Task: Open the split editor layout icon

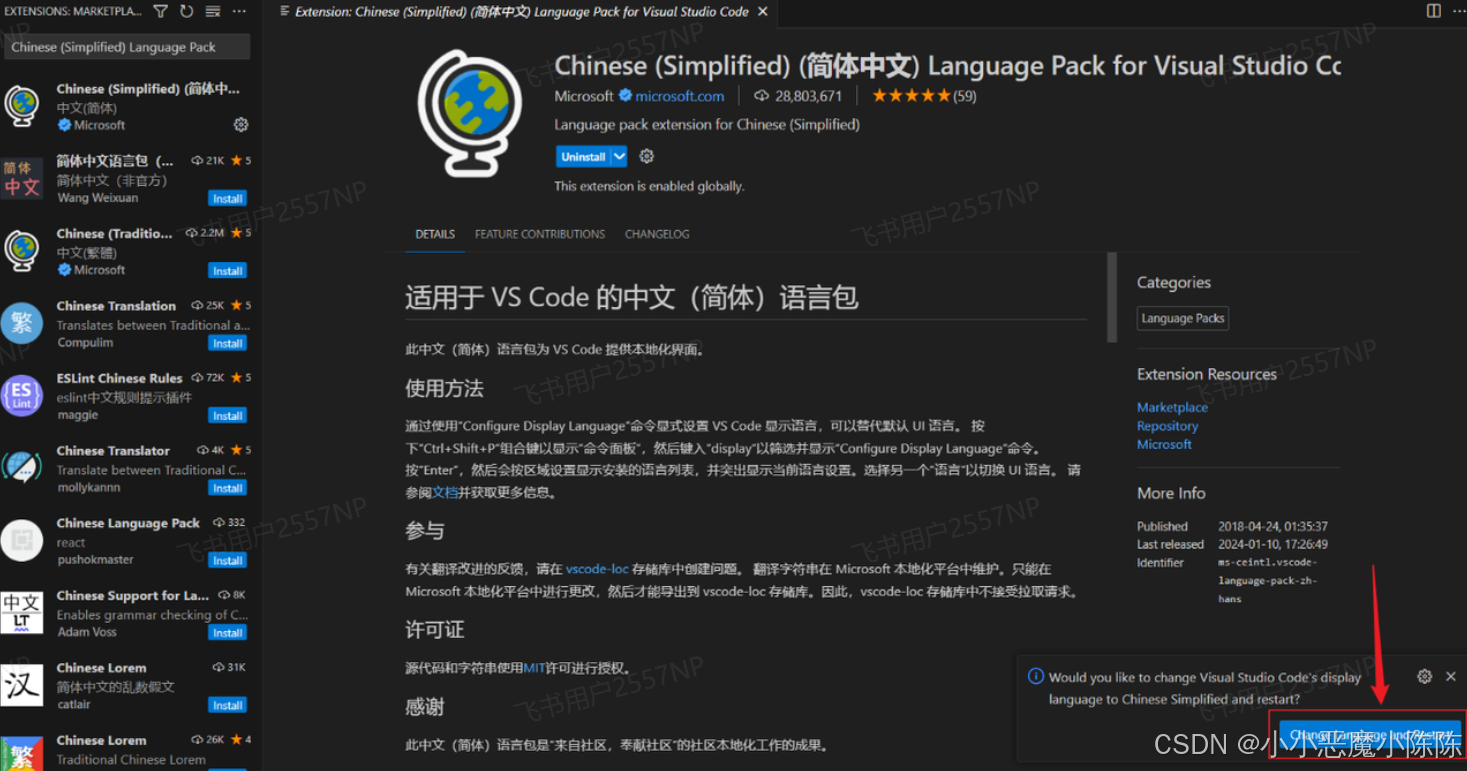Action: tap(1433, 11)
